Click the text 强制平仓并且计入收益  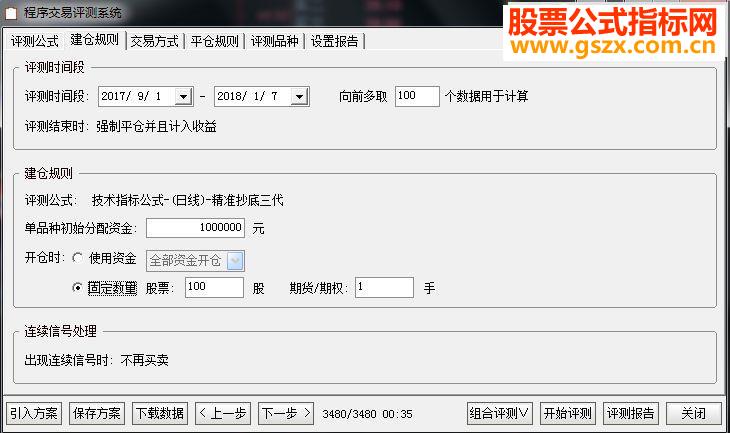pos(156,127)
